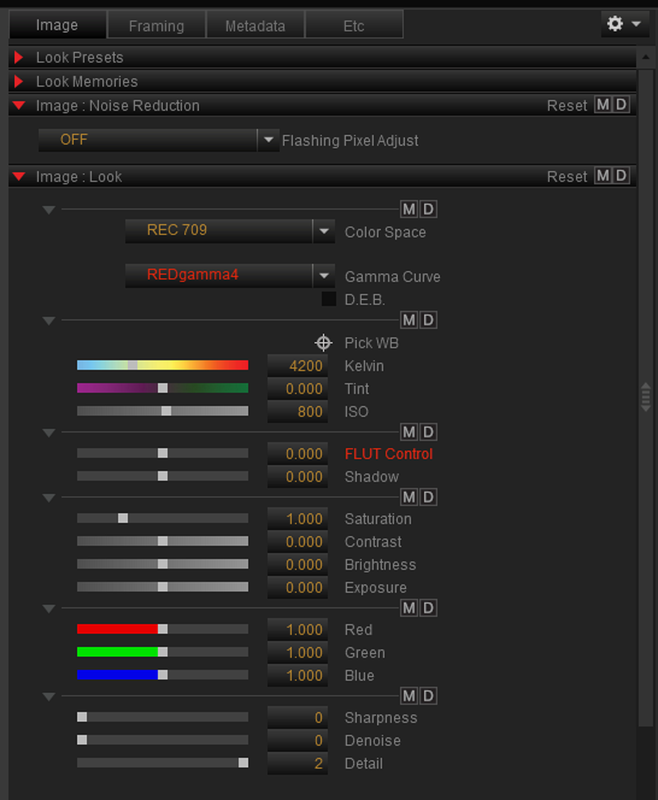Collapse the FLUT Control group triangle

(x=49, y=433)
